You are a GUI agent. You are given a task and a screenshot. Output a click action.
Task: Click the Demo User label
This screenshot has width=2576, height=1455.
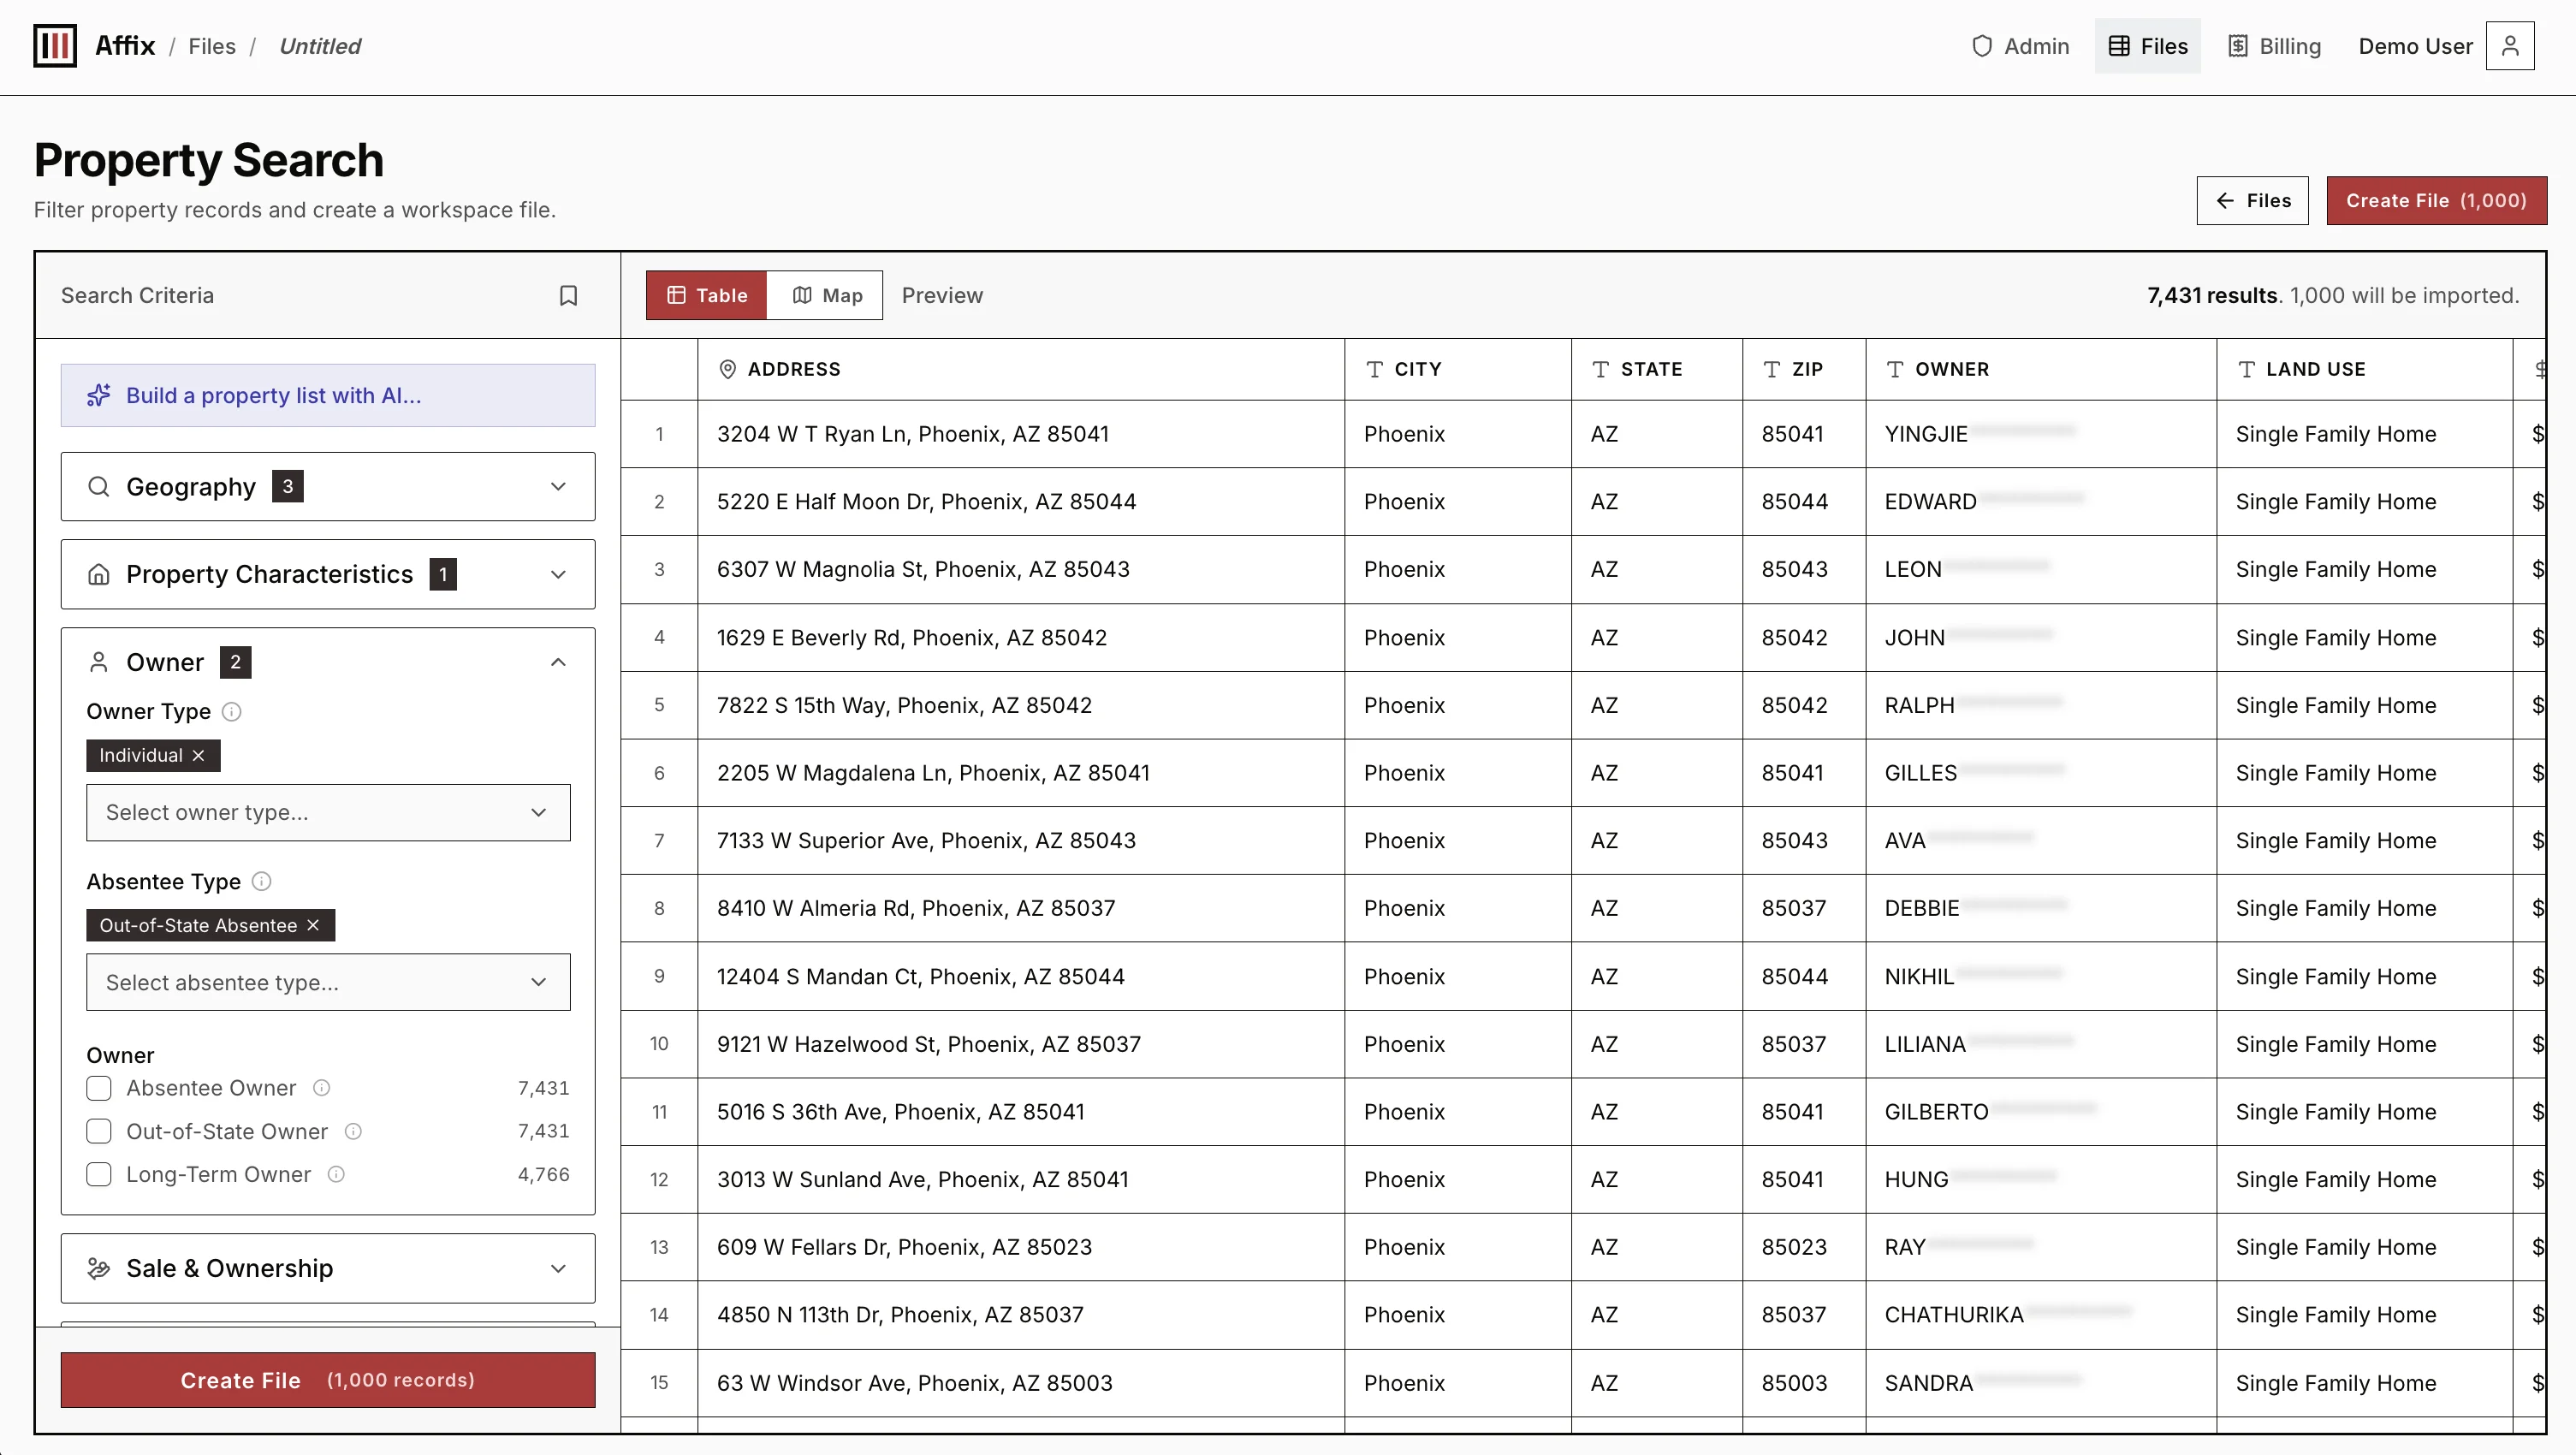2415,46
